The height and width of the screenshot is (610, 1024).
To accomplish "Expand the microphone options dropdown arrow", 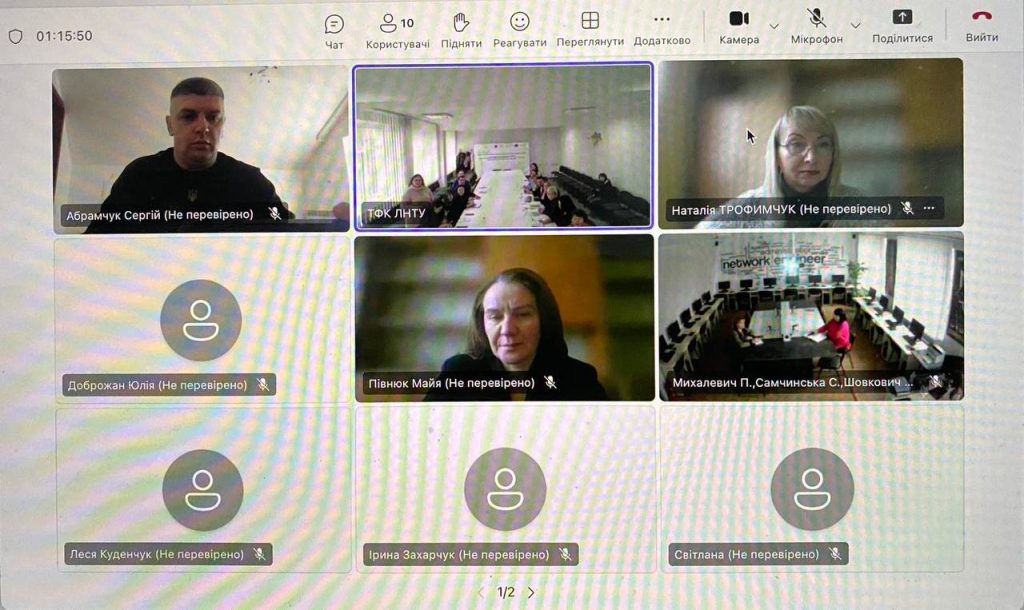I will [x=855, y=25].
